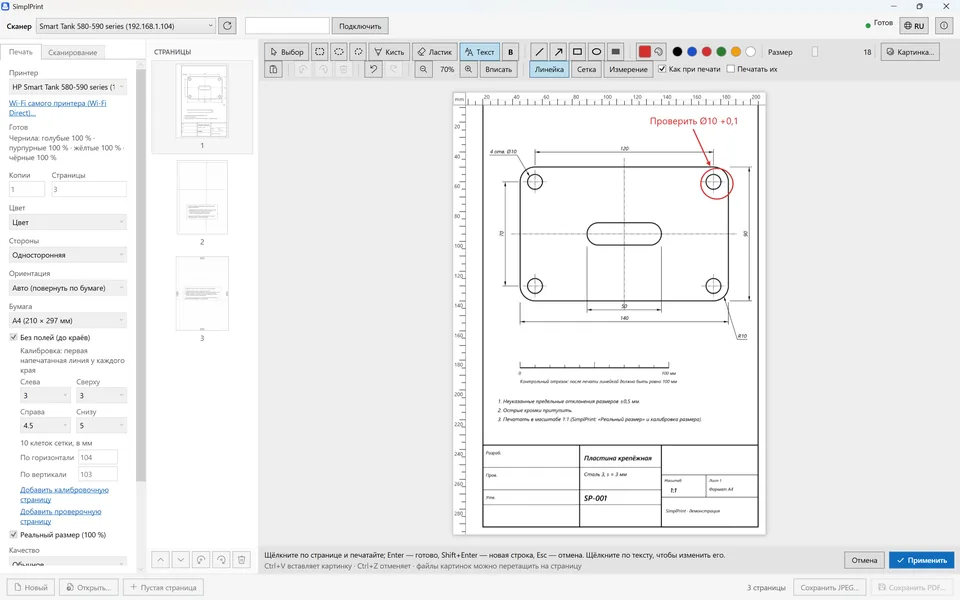The width and height of the screenshot is (960, 600).
Task: Open the info icon at top right
Action: pyautogui.click(x=944, y=26)
